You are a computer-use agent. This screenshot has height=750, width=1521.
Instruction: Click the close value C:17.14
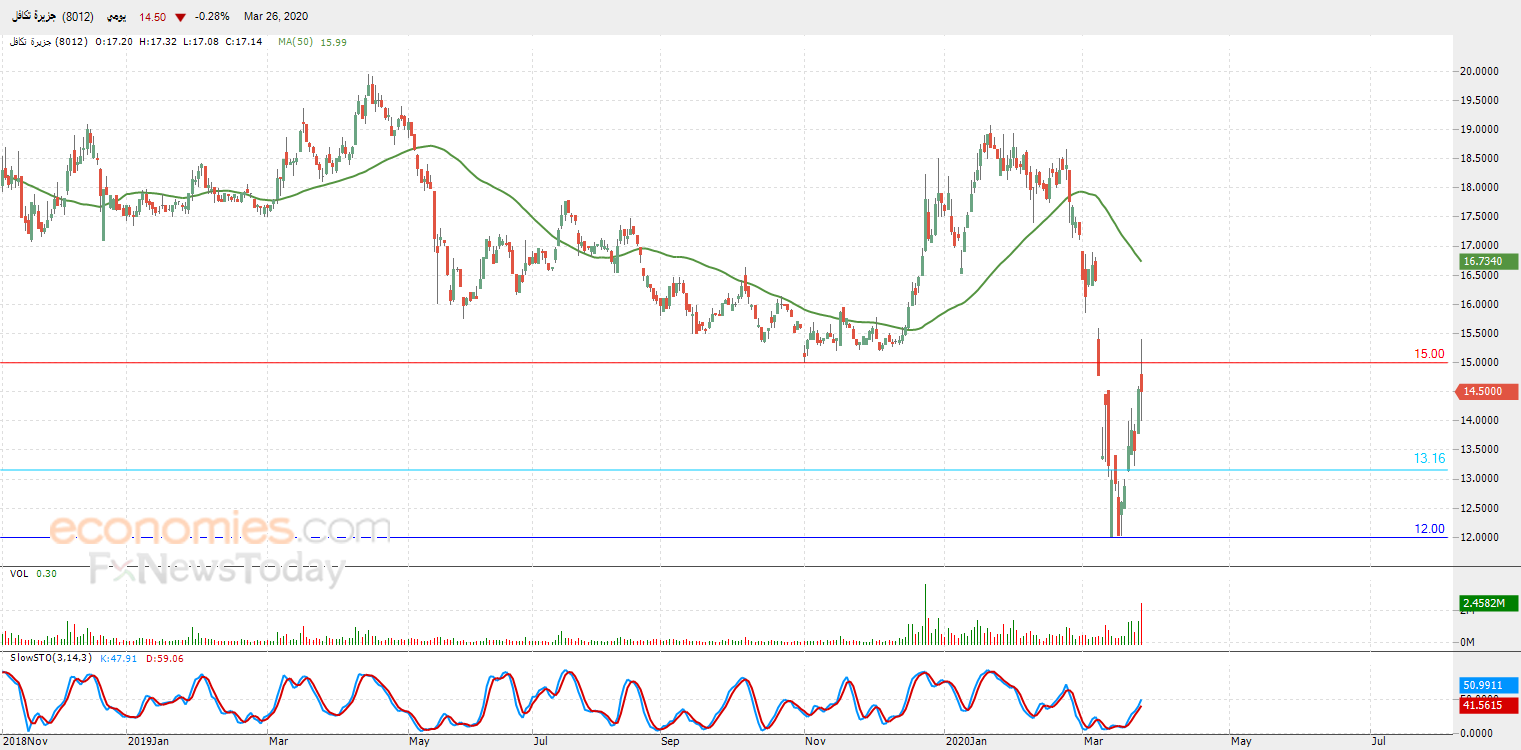243,42
